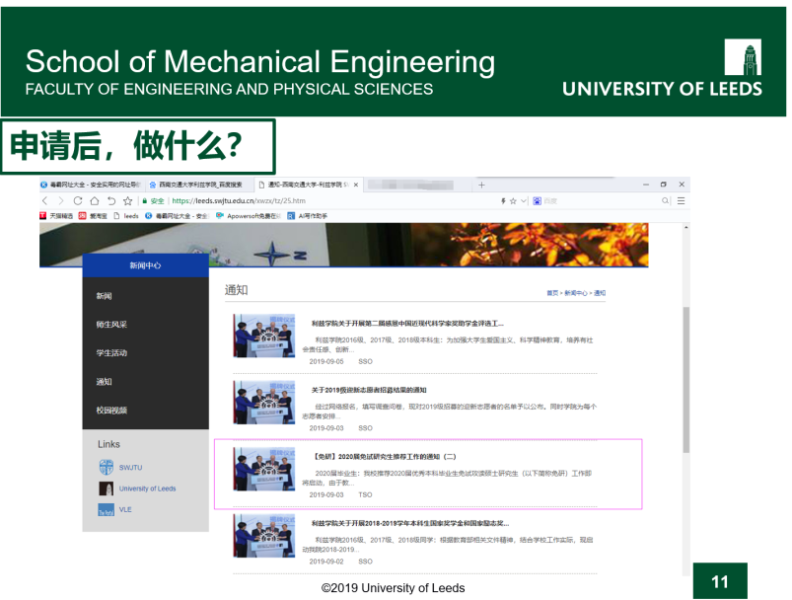Click the address bar URL leeds.swjtu.edu.cn
This screenshot has height=600, width=792.
pyautogui.click(x=238, y=201)
